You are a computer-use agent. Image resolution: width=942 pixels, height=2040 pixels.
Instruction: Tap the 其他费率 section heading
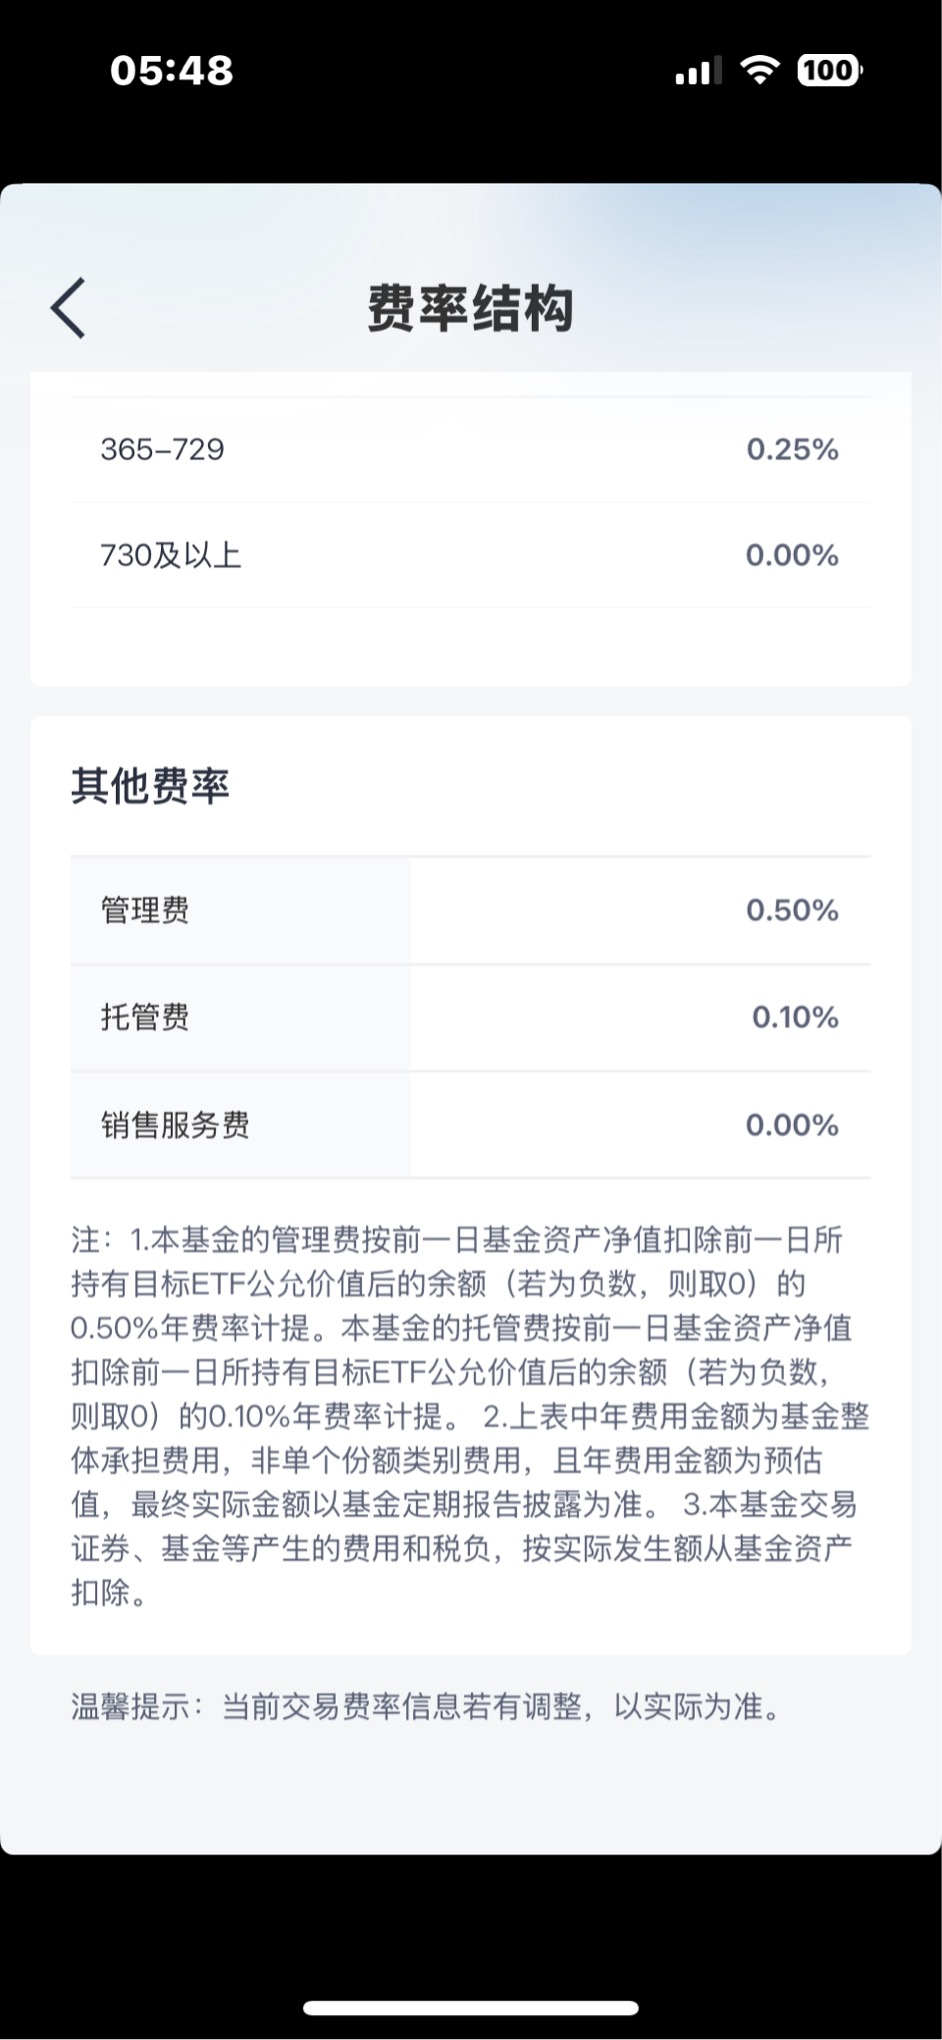(x=150, y=786)
